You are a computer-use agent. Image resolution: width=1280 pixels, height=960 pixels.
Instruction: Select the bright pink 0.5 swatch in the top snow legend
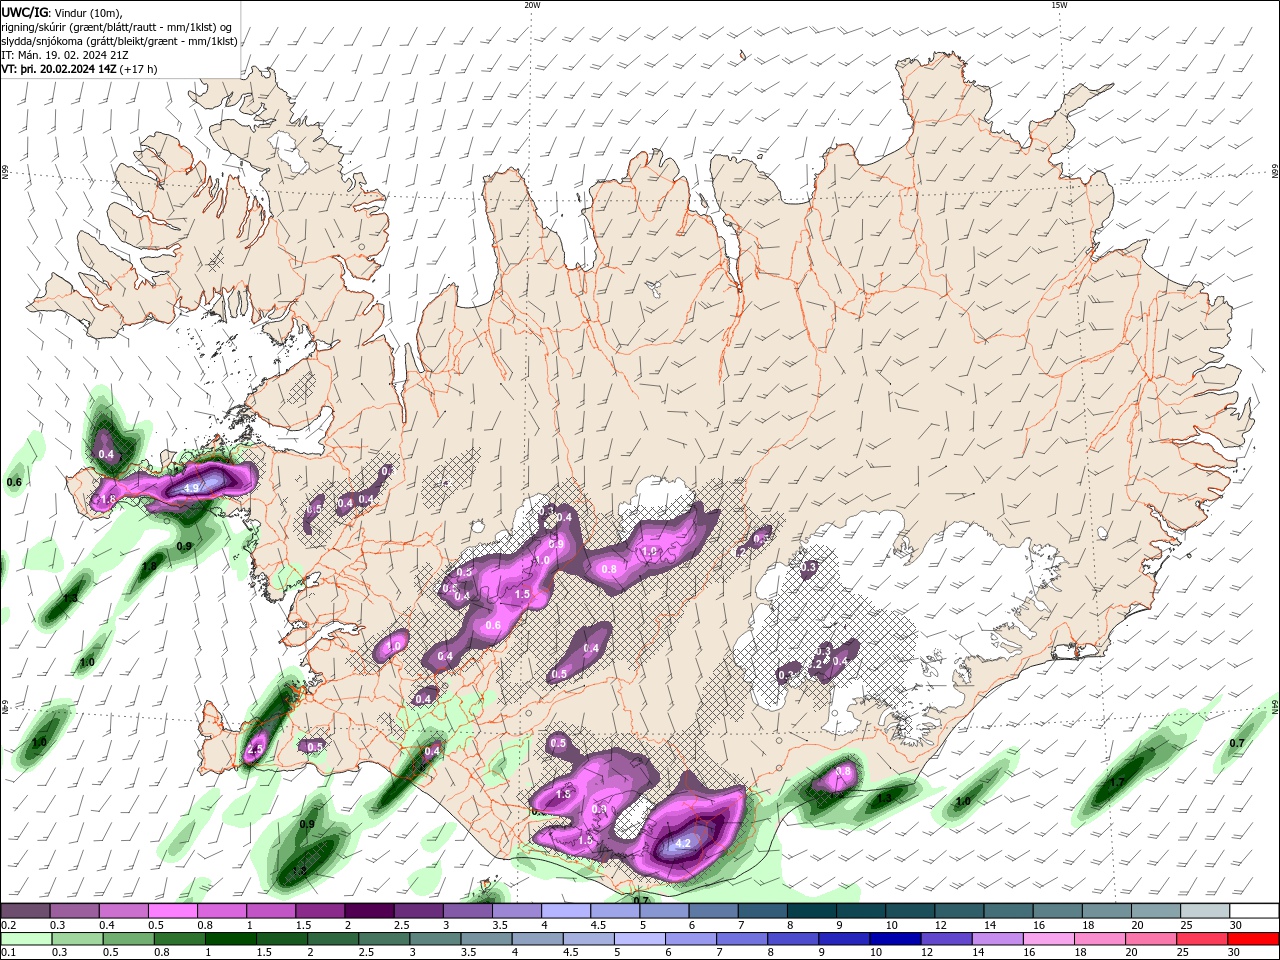[172, 911]
